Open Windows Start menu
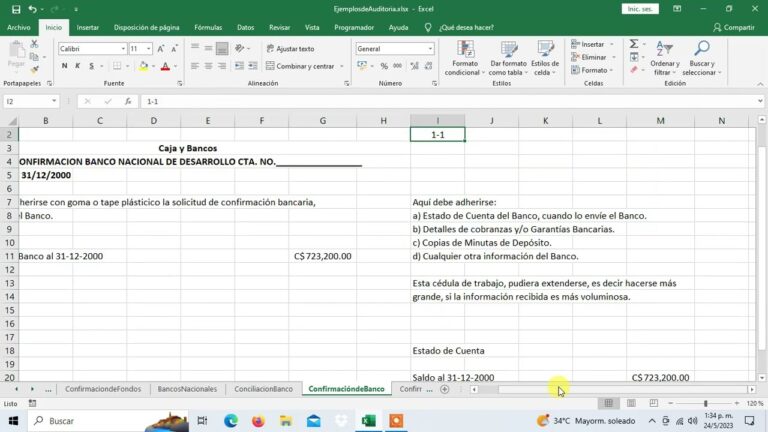Image resolution: width=768 pixels, height=432 pixels. pyautogui.click(x=13, y=421)
